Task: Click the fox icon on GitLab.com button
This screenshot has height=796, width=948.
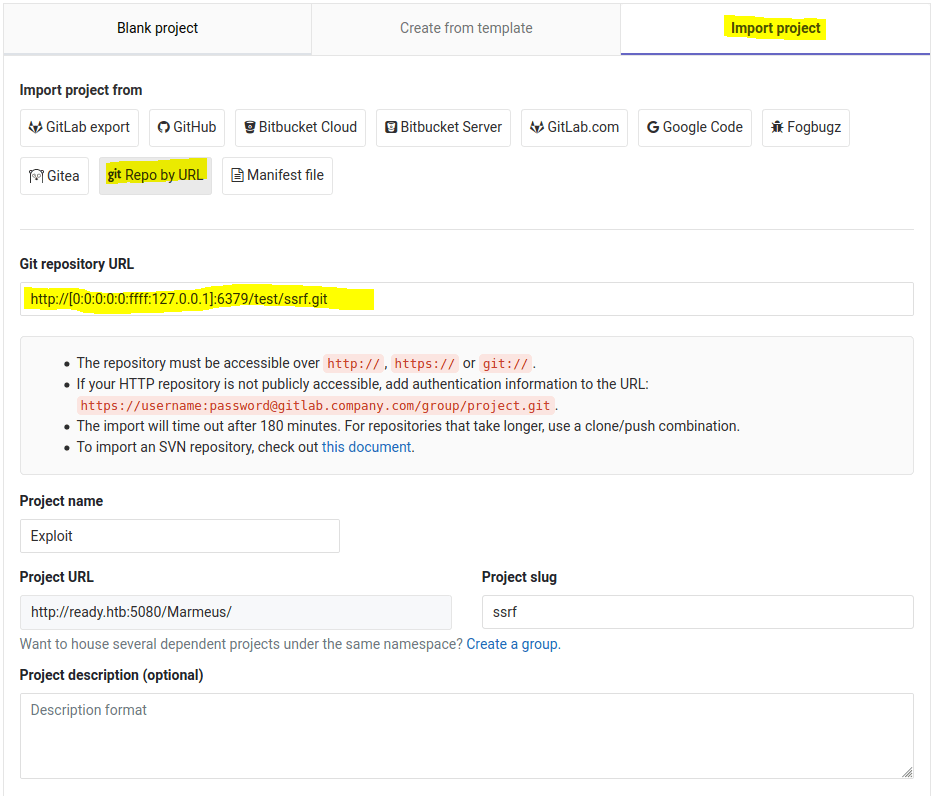Action: point(537,128)
